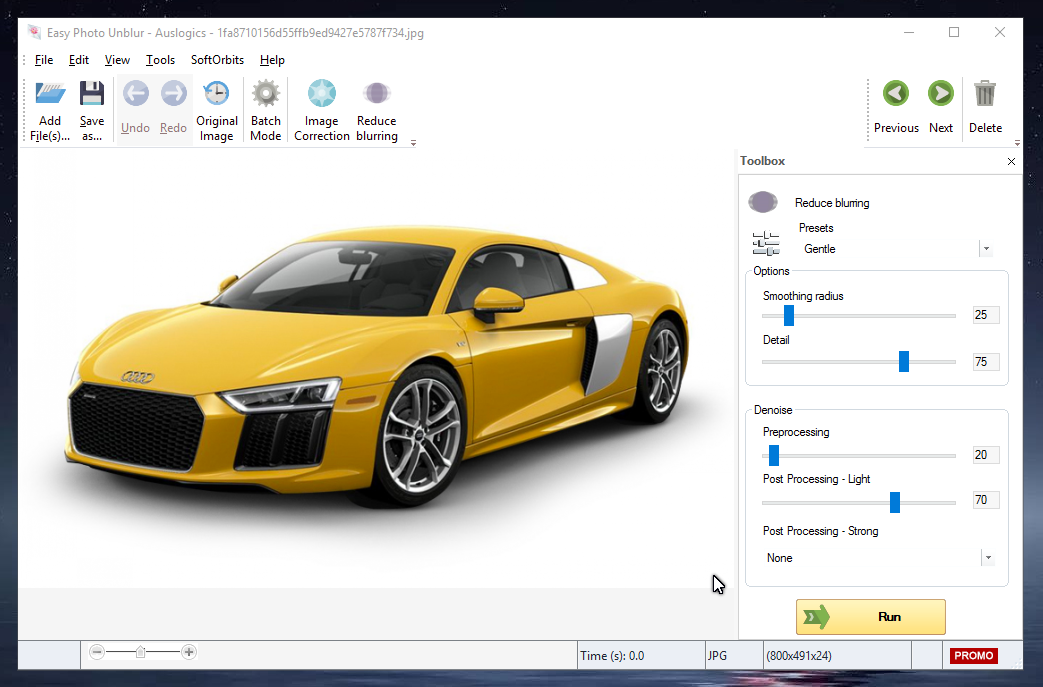
Task: Click the "Denoise" group label
Action: pyautogui.click(x=773, y=410)
